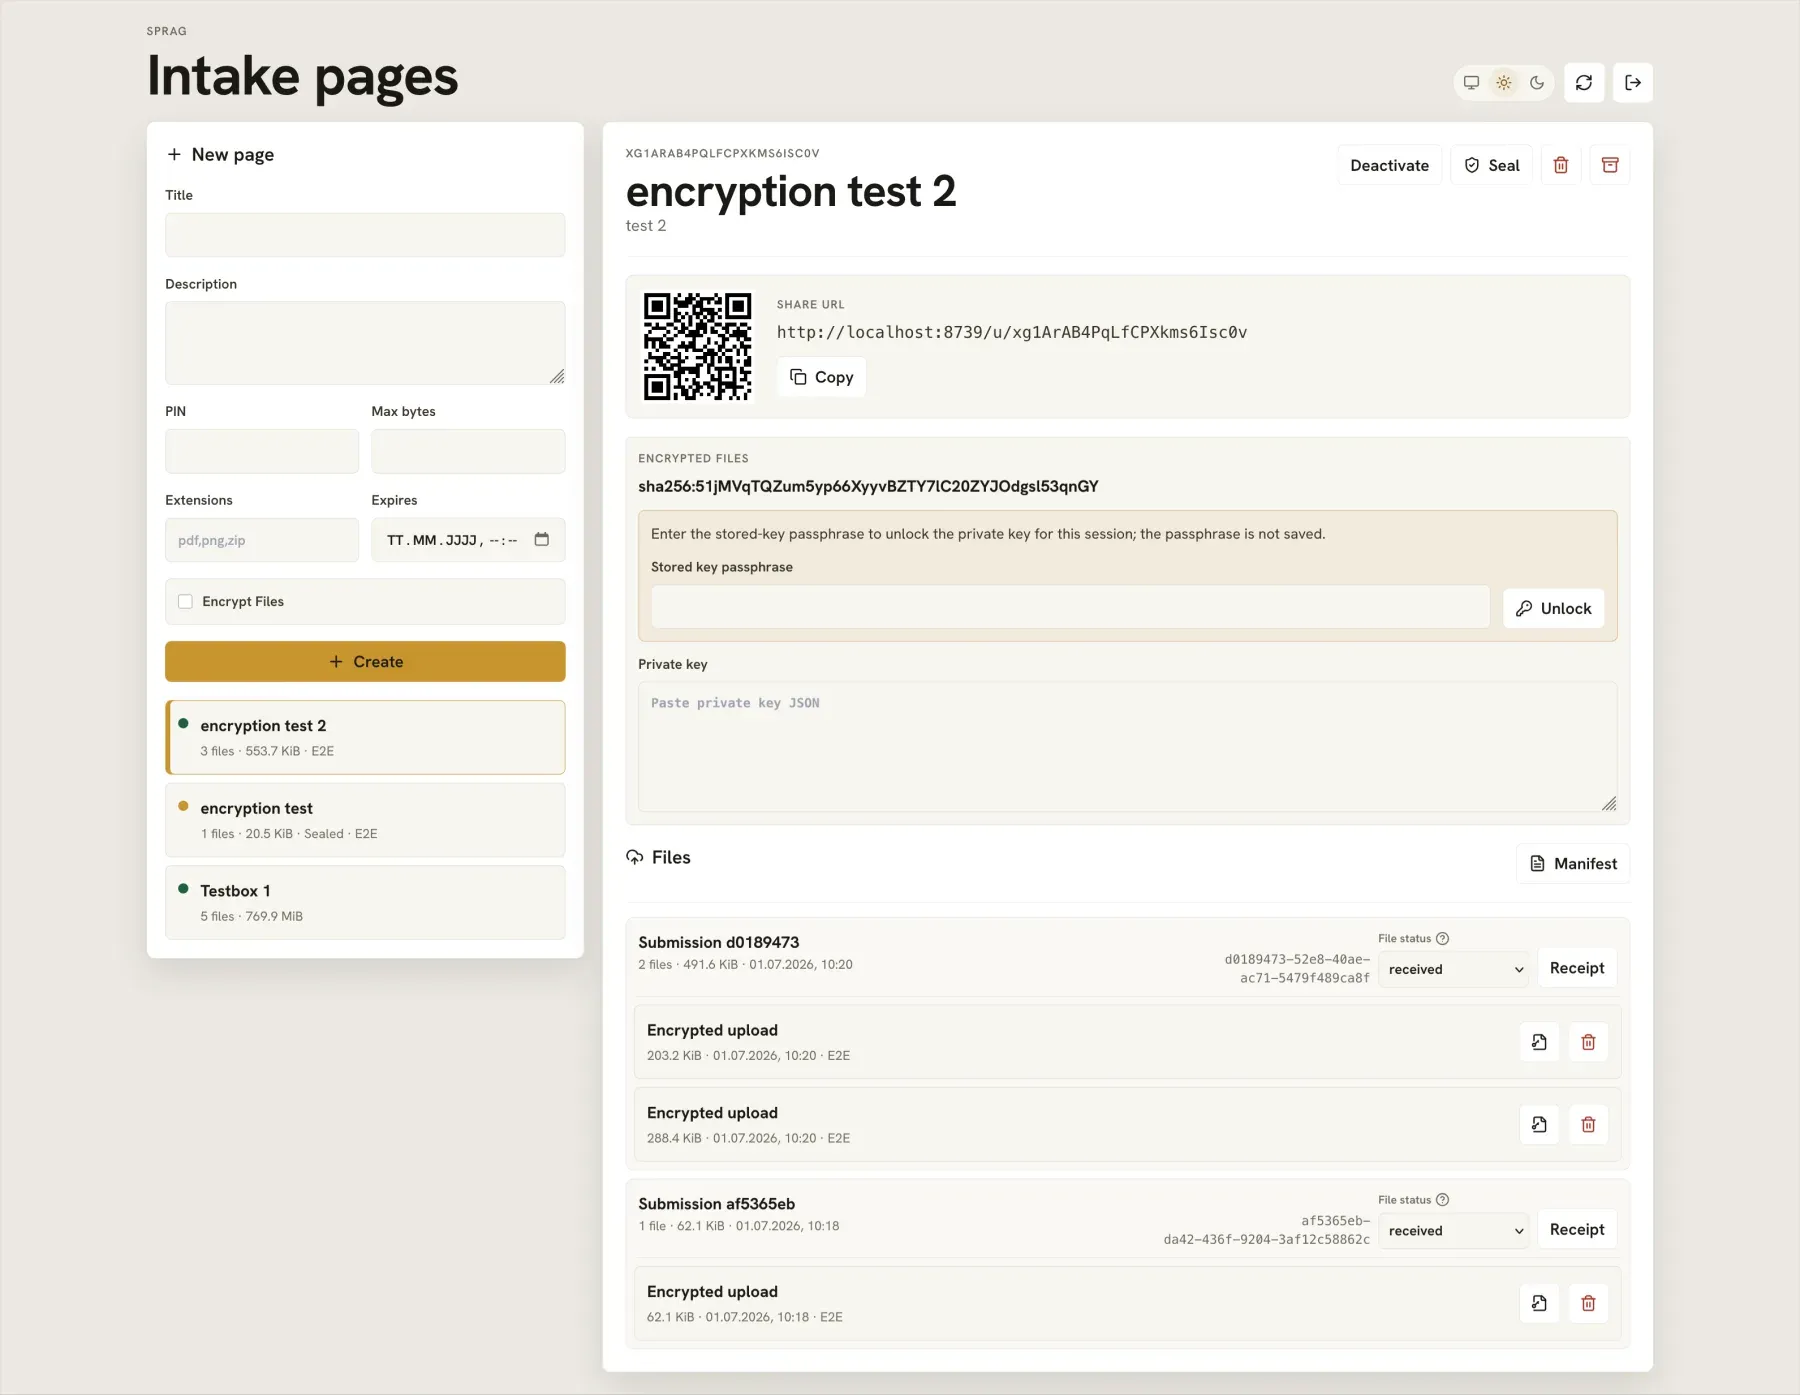
Task: Click the Seal button
Action: 1491,165
